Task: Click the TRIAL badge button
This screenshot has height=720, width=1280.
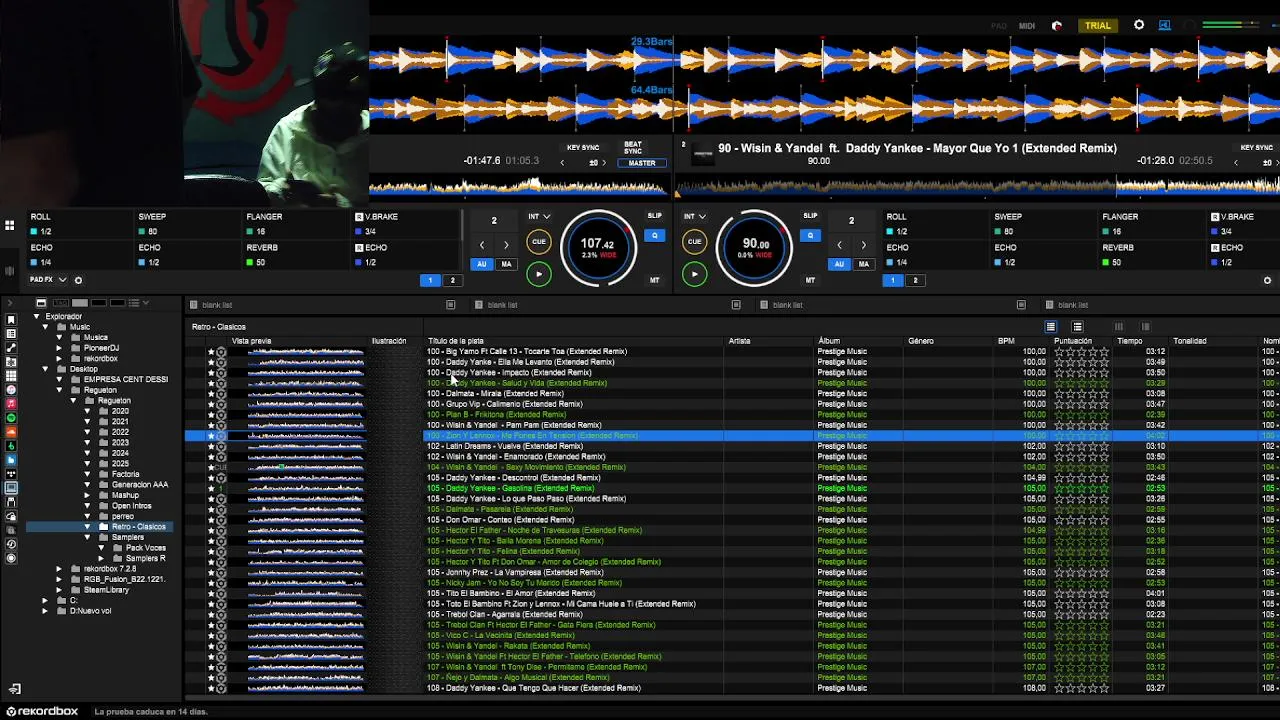Action: (1098, 25)
